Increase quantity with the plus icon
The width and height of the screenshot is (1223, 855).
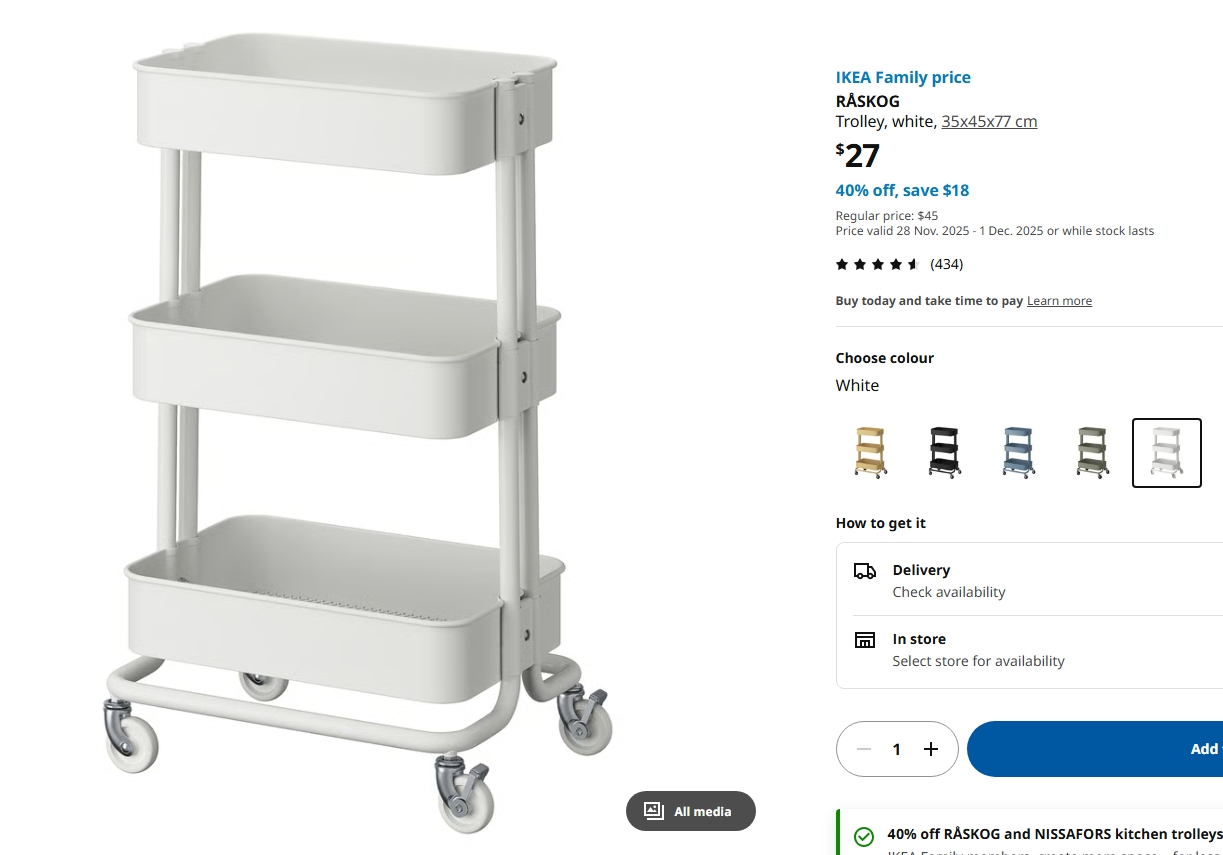931,749
